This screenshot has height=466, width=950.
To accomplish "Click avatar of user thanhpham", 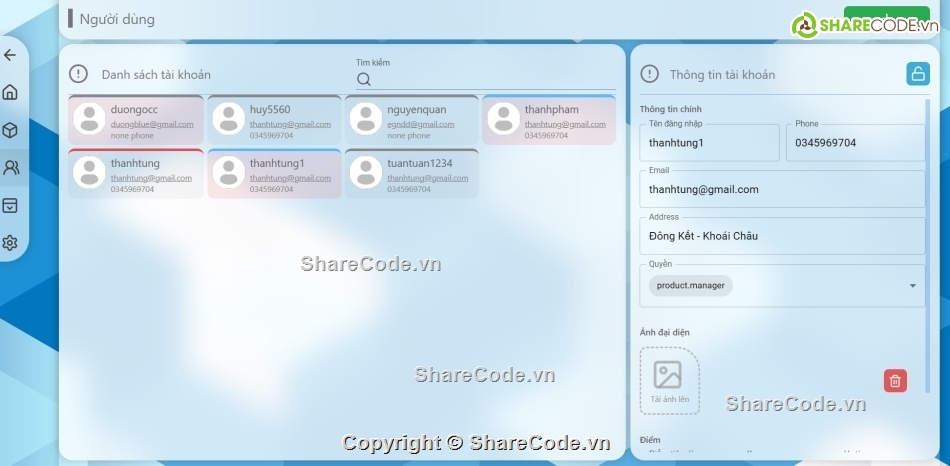I will tap(503, 119).
